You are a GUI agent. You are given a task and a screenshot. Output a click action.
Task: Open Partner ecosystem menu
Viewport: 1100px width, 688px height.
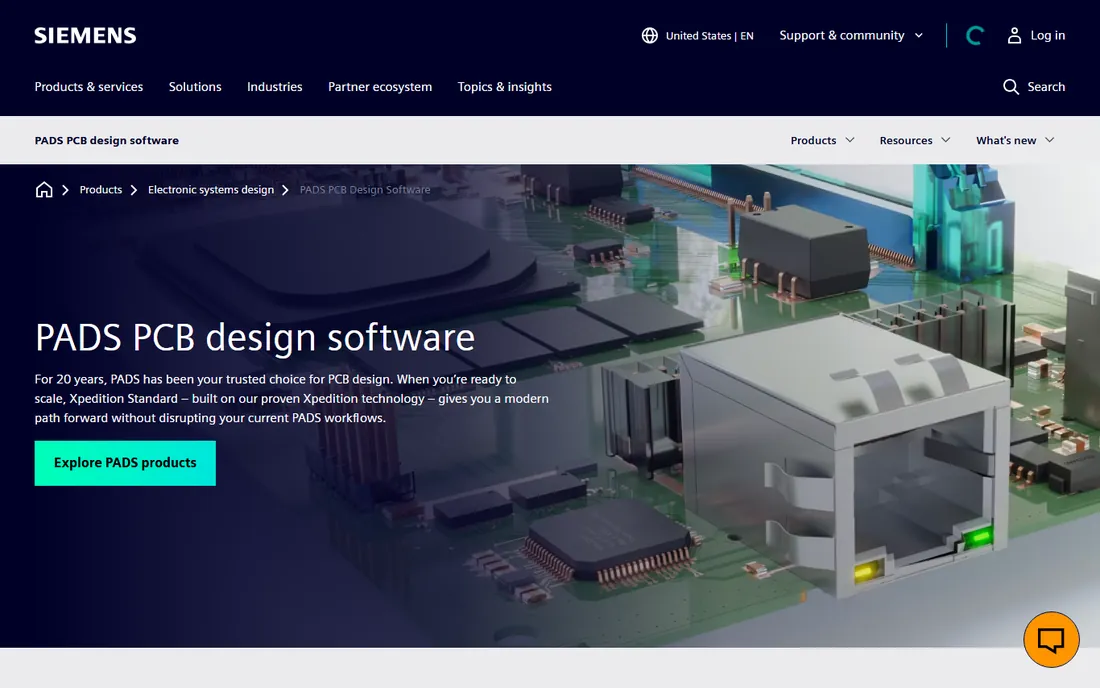pos(380,87)
